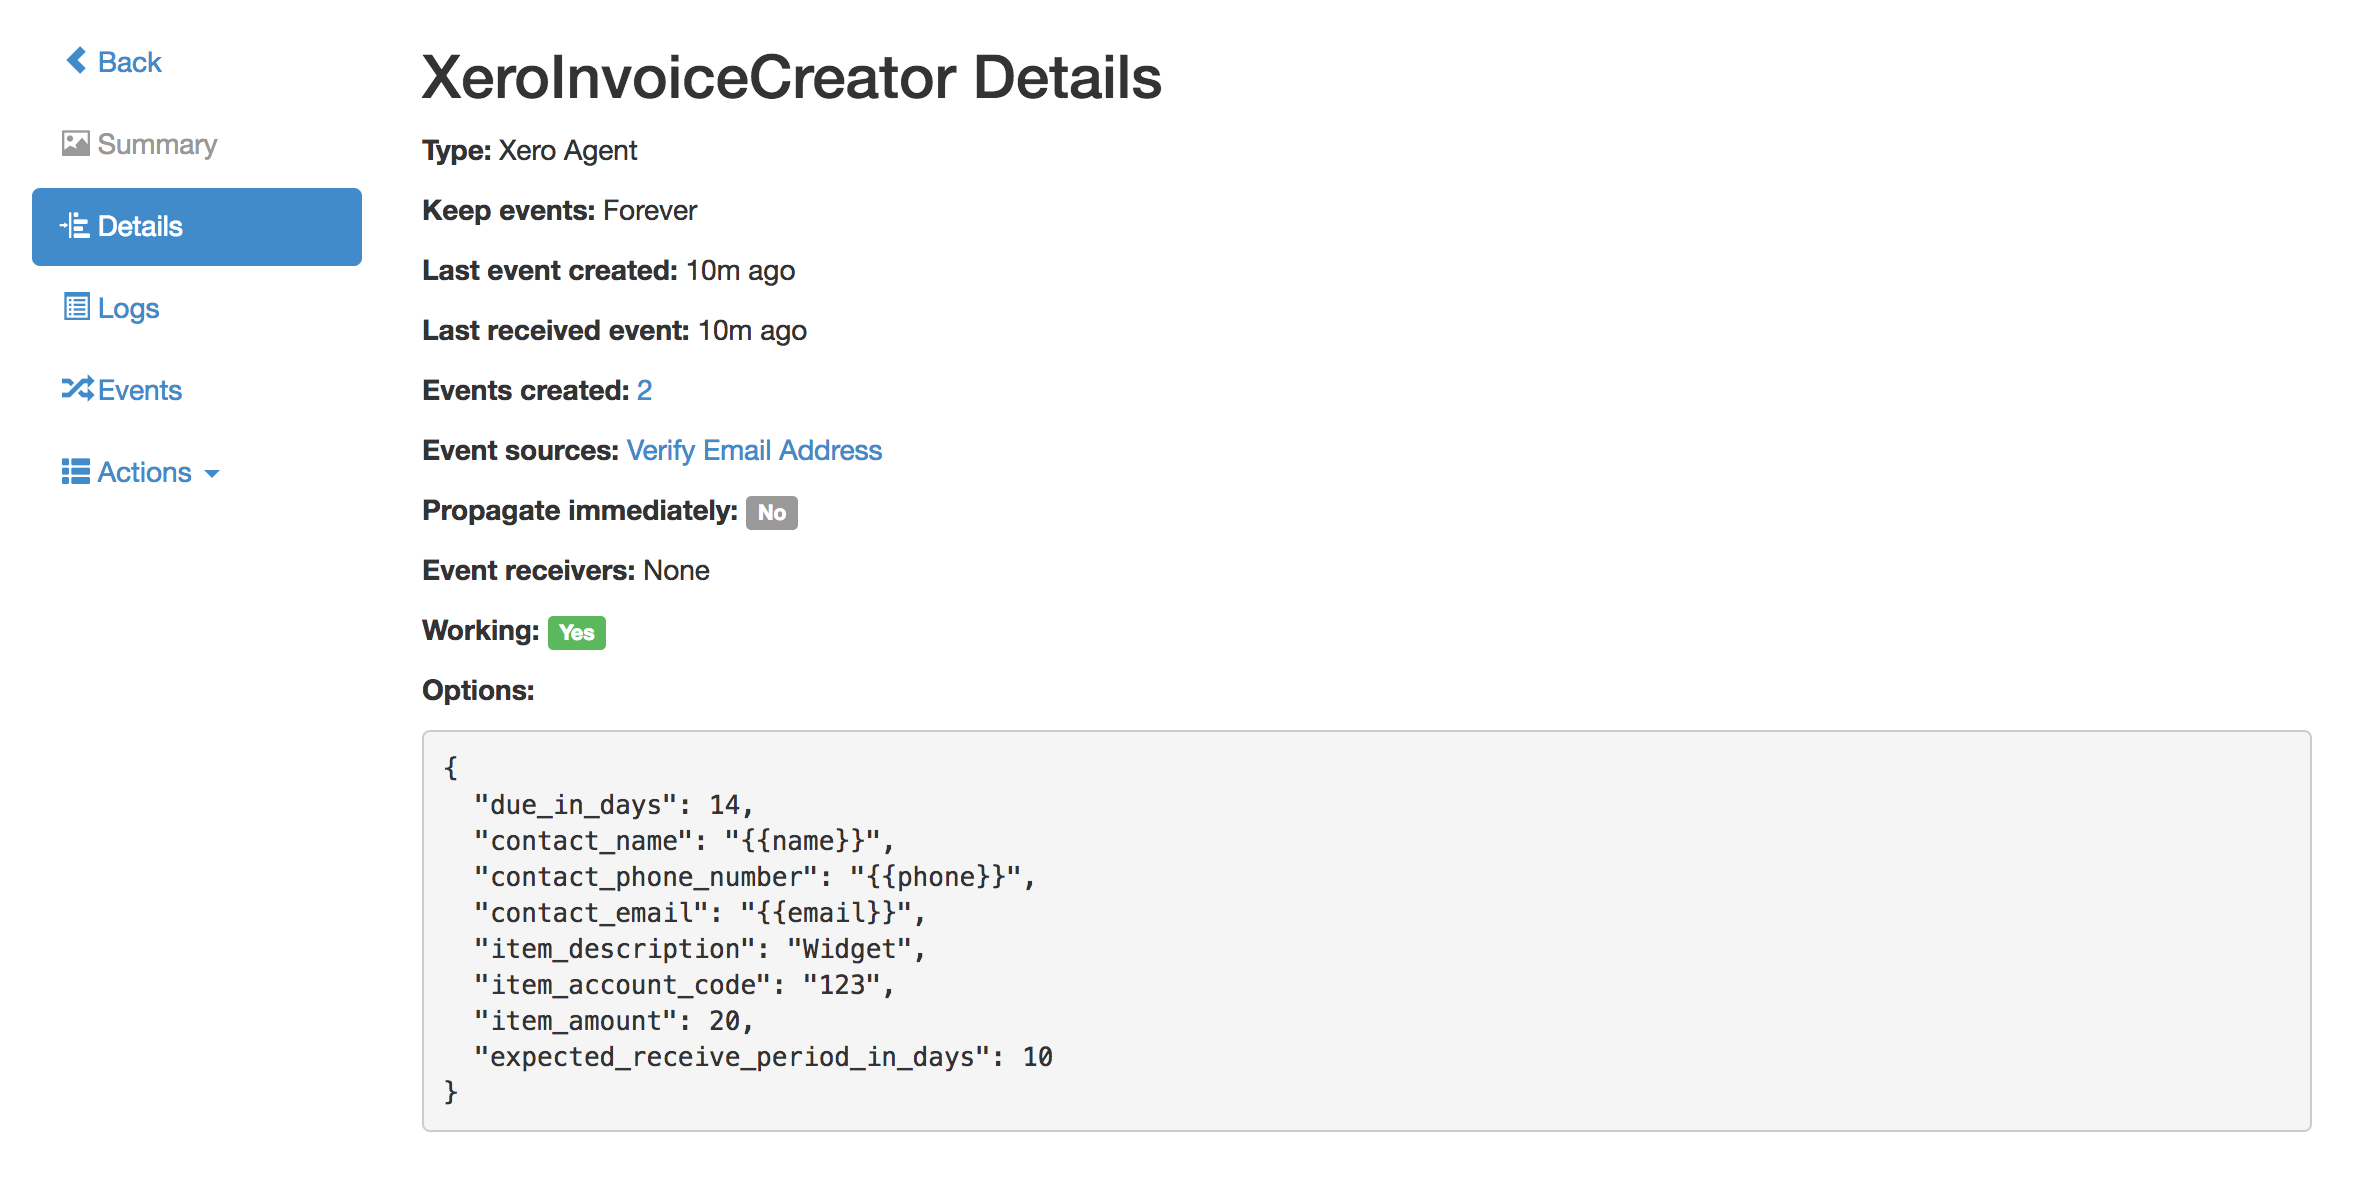Open the Verify Email Address event source

click(x=754, y=450)
